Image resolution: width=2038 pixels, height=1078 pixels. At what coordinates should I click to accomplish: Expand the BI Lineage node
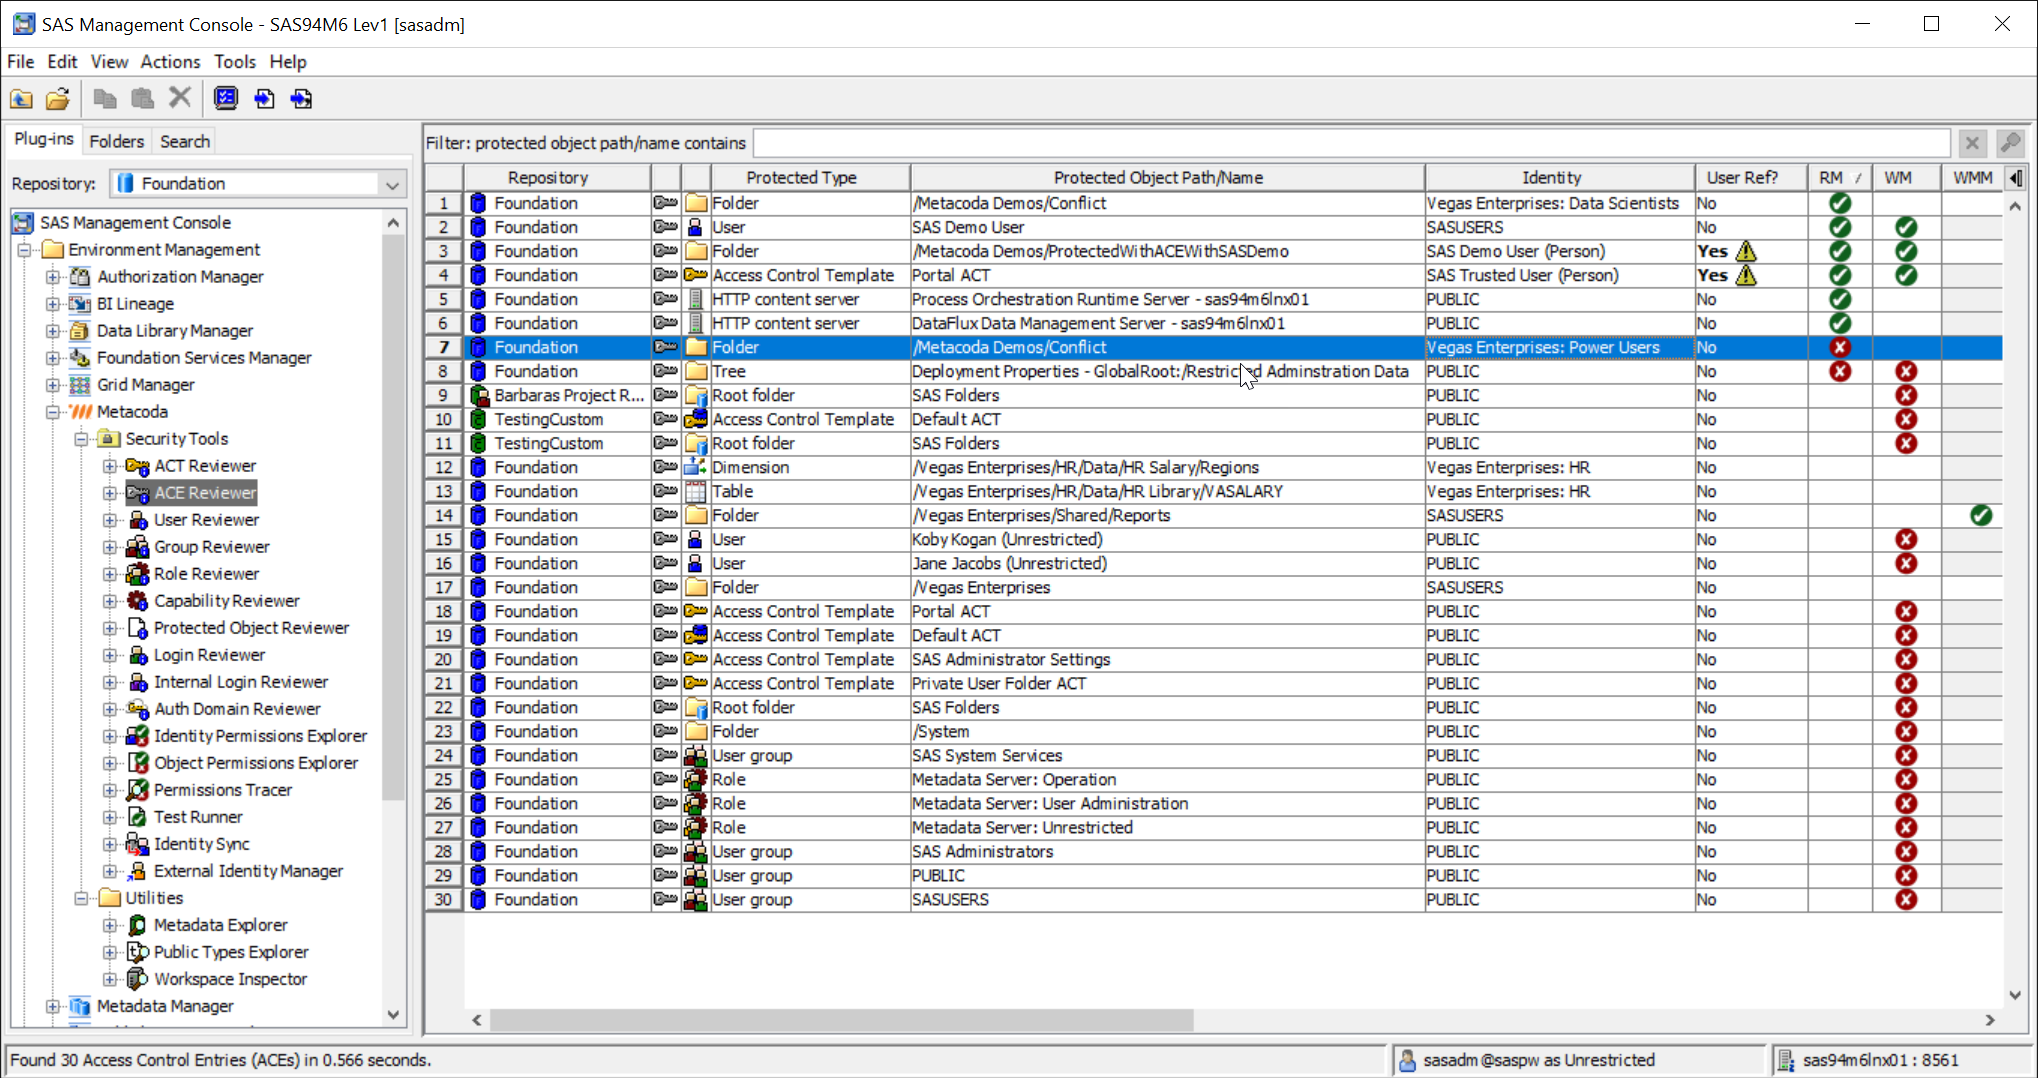pyautogui.click(x=53, y=304)
